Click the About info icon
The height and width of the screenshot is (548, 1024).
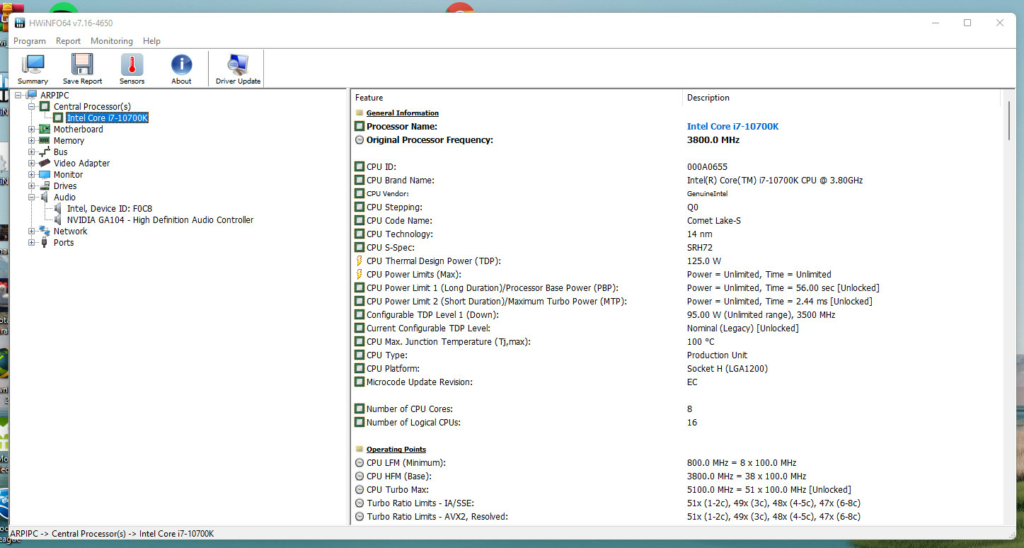coord(181,69)
